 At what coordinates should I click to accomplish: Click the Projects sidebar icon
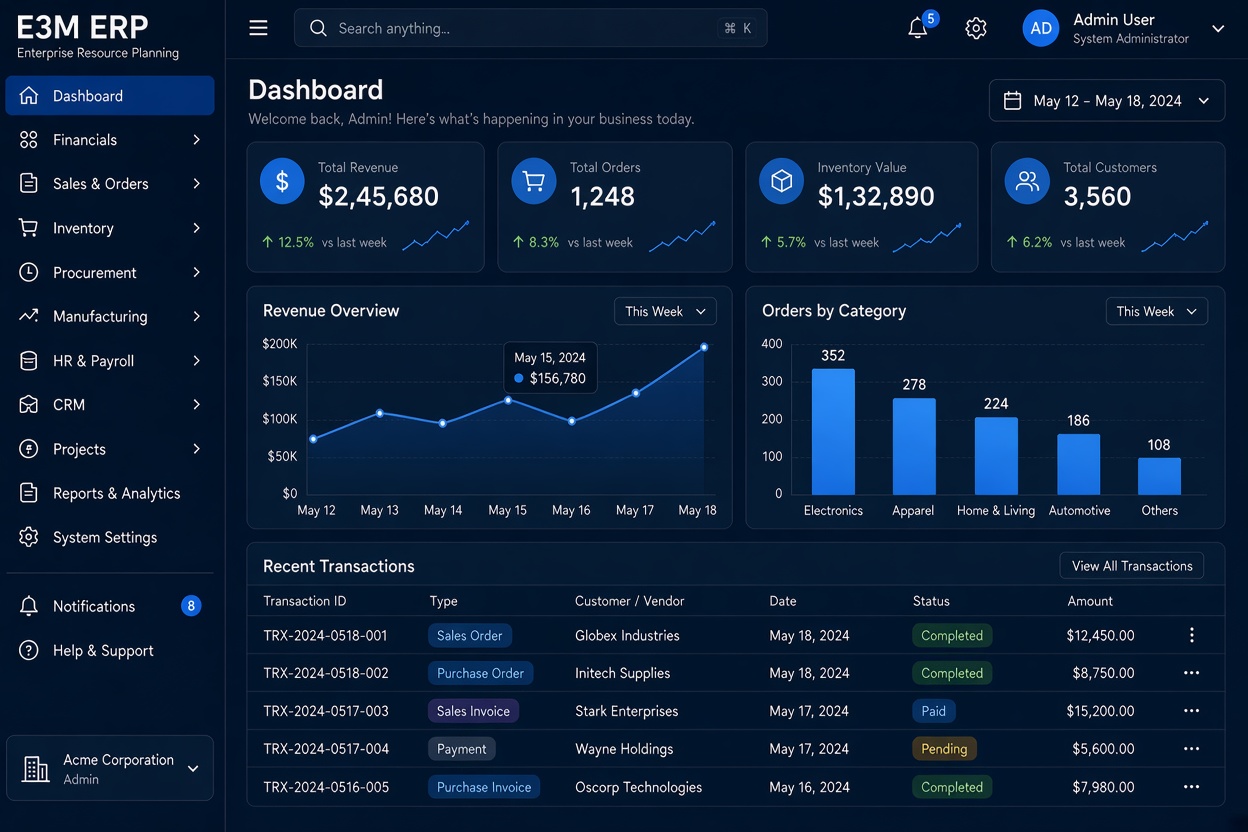tap(29, 449)
